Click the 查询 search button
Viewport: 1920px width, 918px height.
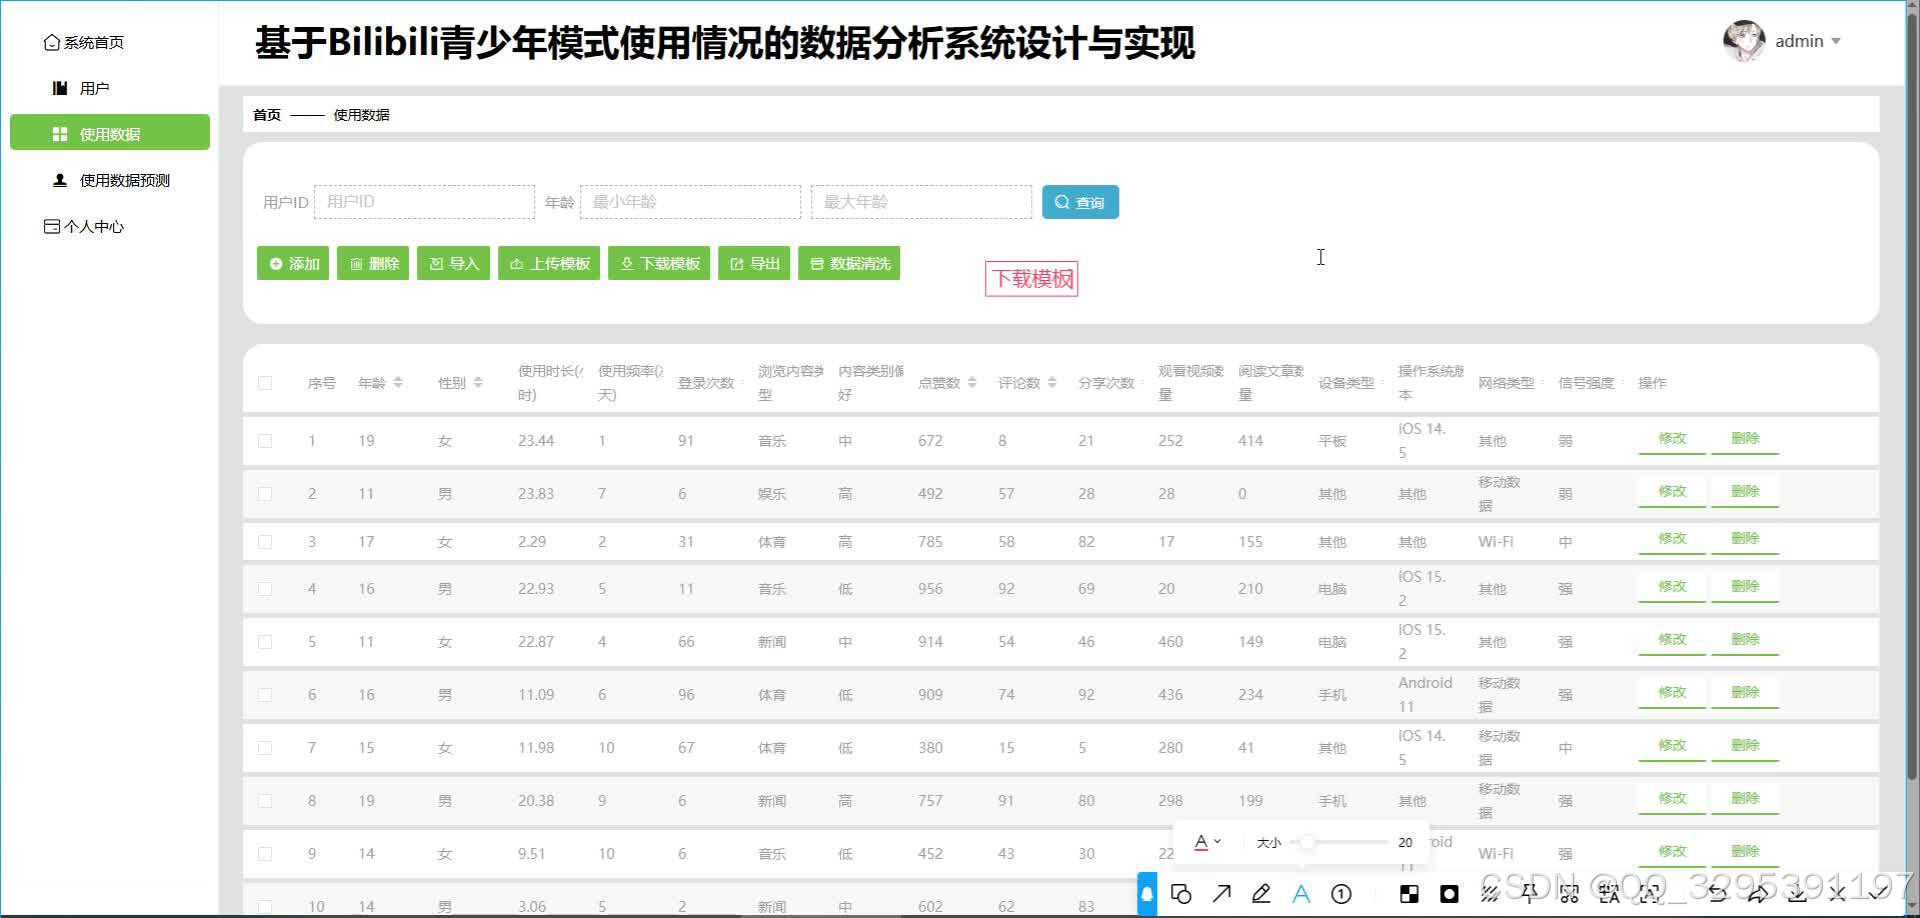1080,201
